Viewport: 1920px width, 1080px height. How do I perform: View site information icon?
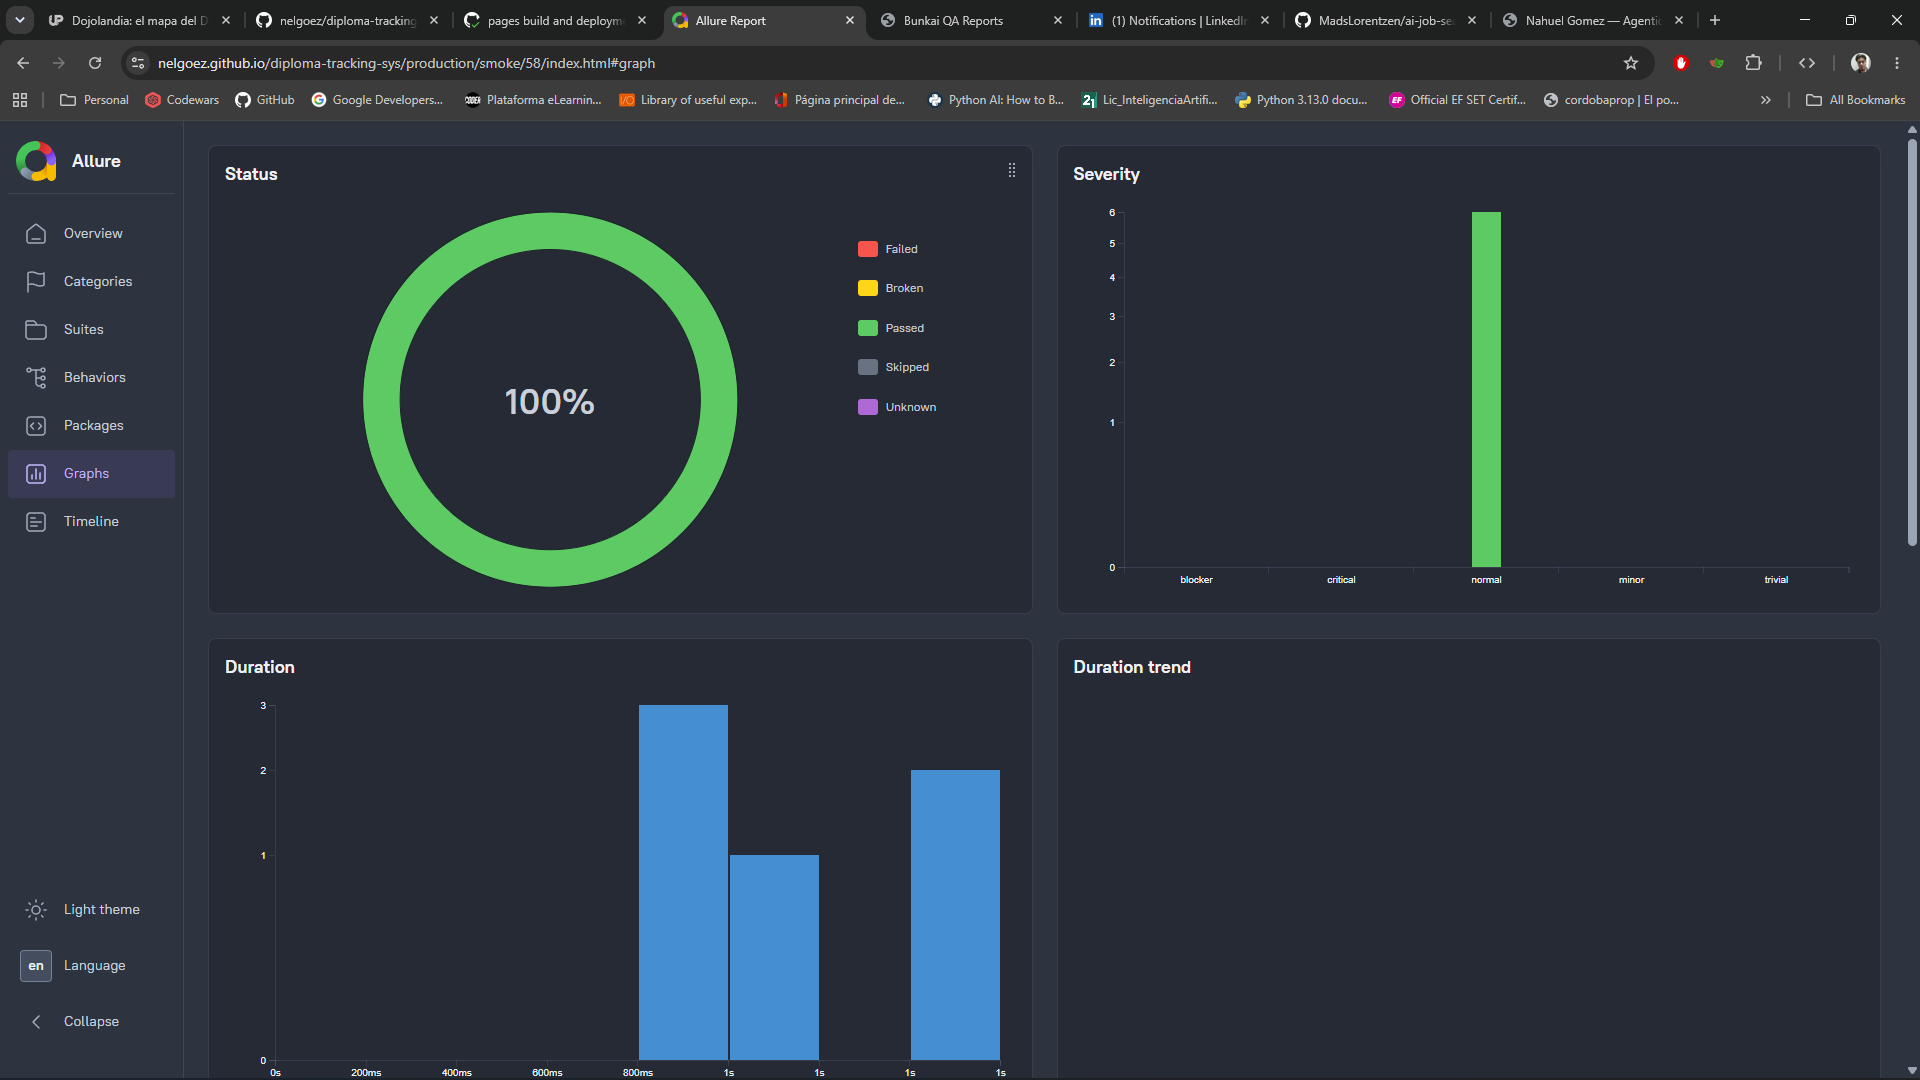(x=138, y=63)
